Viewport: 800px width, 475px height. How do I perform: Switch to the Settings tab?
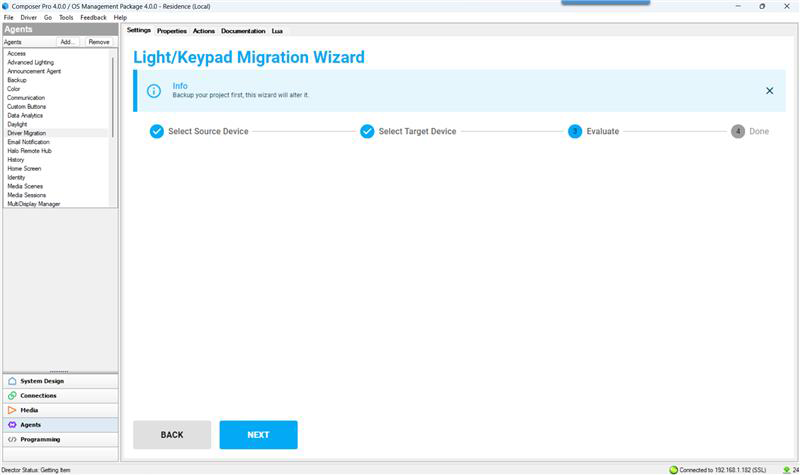click(x=139, y=30)
